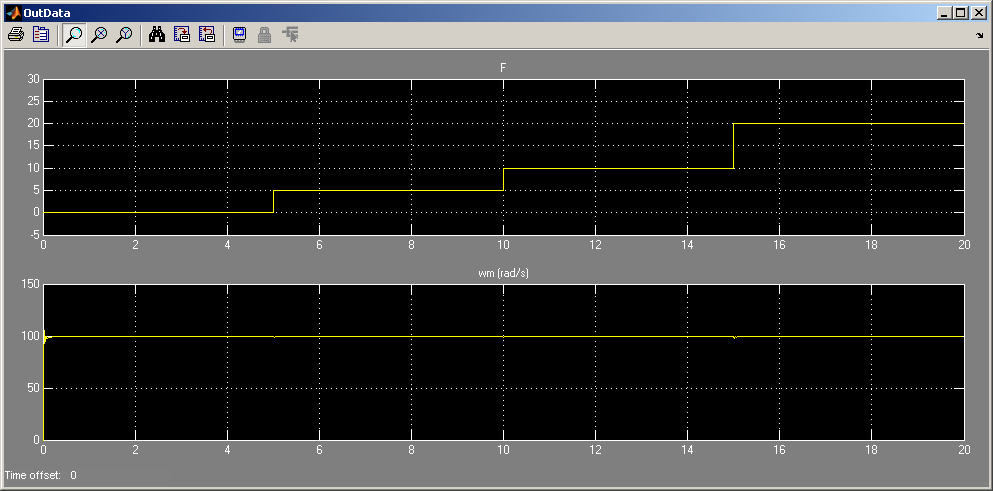Restore saved axes settings icon
993x491 pixels.
(207, 35)
